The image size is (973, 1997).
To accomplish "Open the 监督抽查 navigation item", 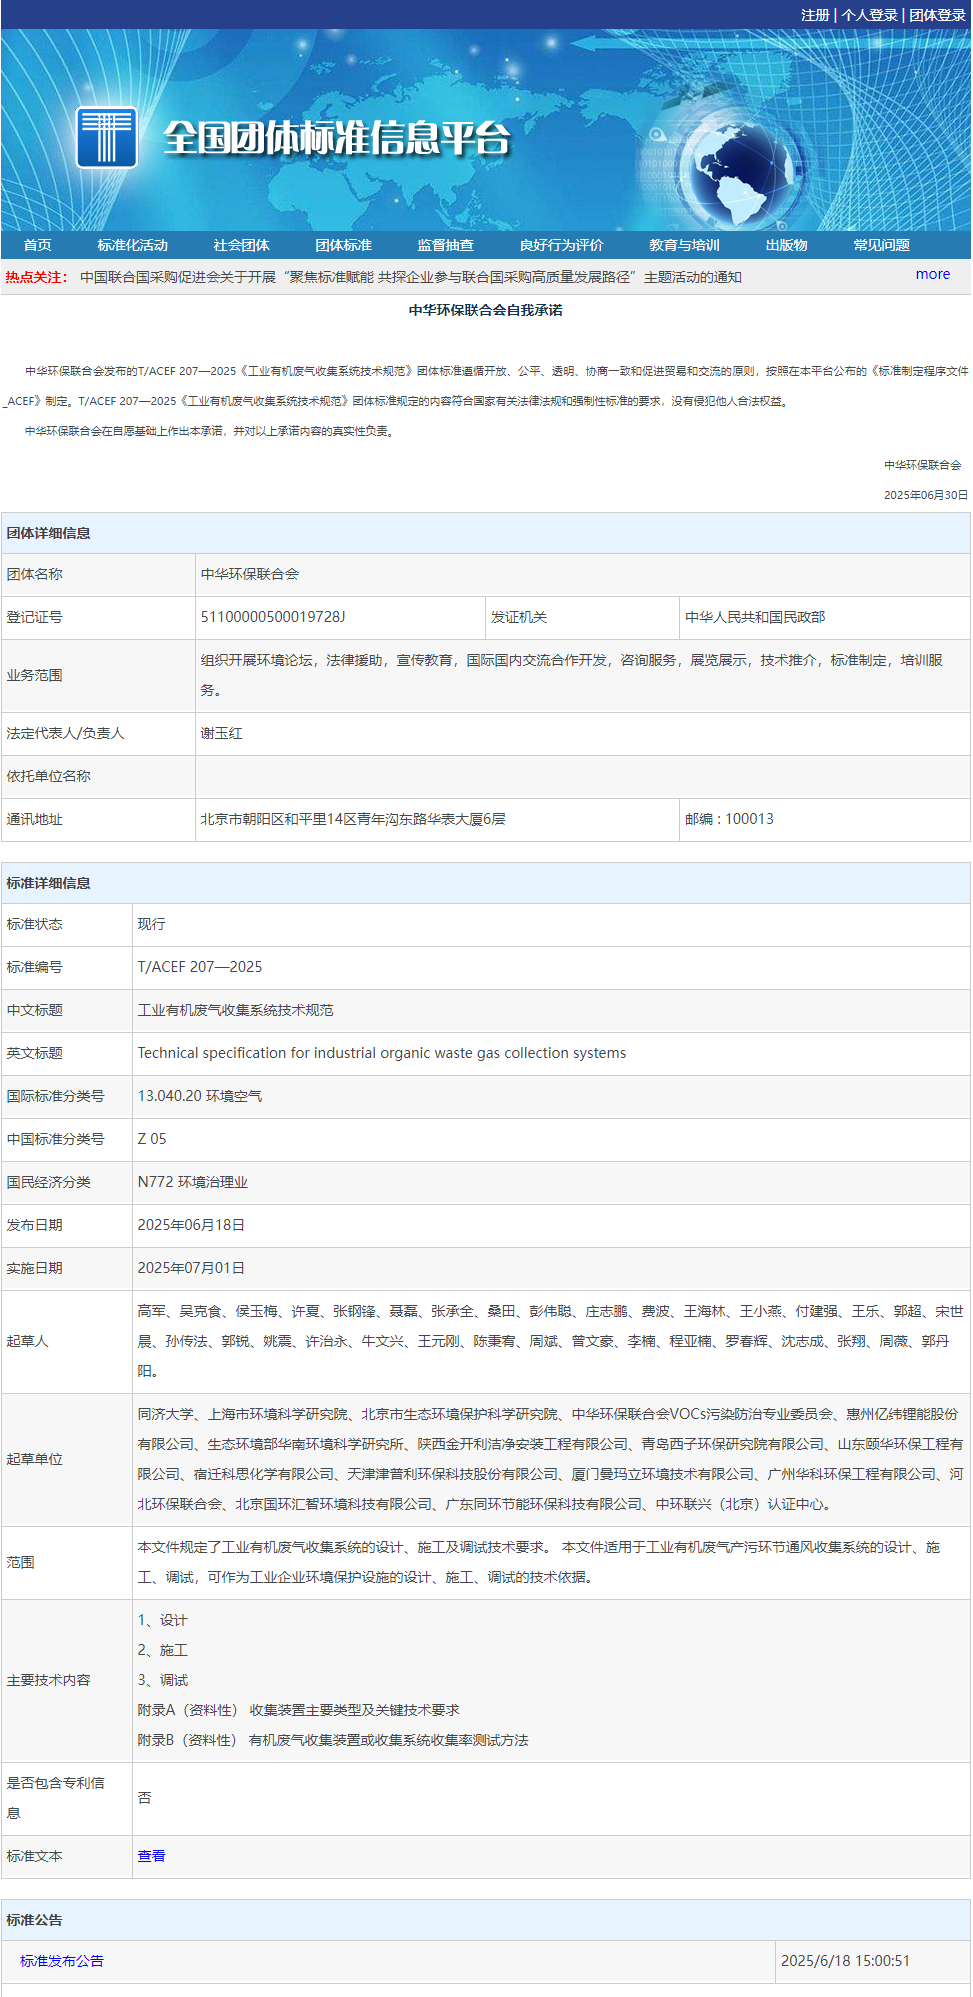I will coord(445,245).
